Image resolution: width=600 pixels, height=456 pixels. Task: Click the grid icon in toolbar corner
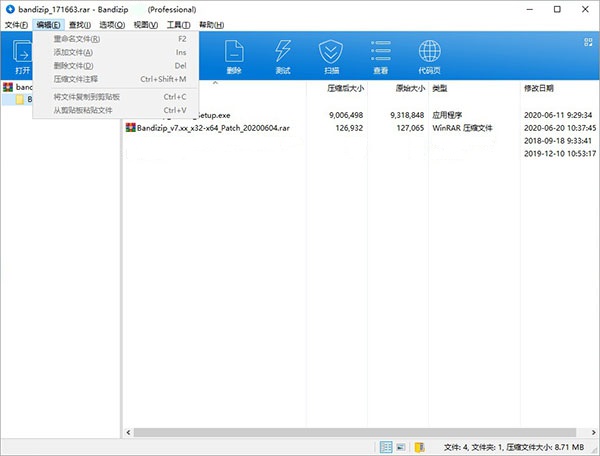[x=588, y=42]
